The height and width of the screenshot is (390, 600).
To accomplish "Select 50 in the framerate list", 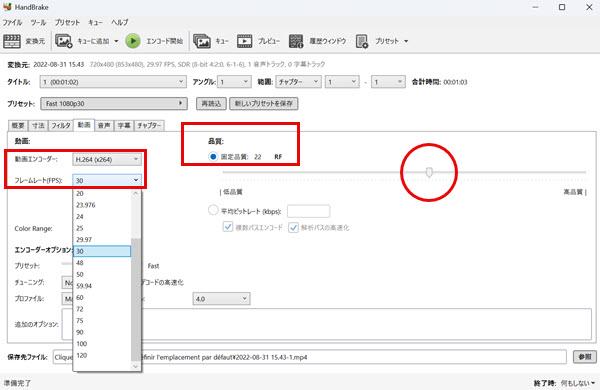I will (102, 274).
